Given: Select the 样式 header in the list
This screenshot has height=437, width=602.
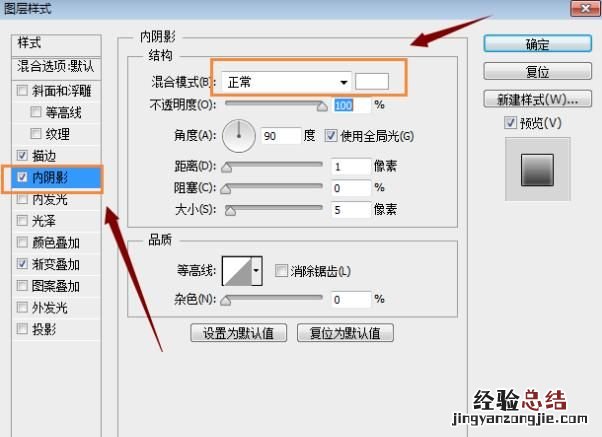Looking at the screenshot, I should 56,44.
